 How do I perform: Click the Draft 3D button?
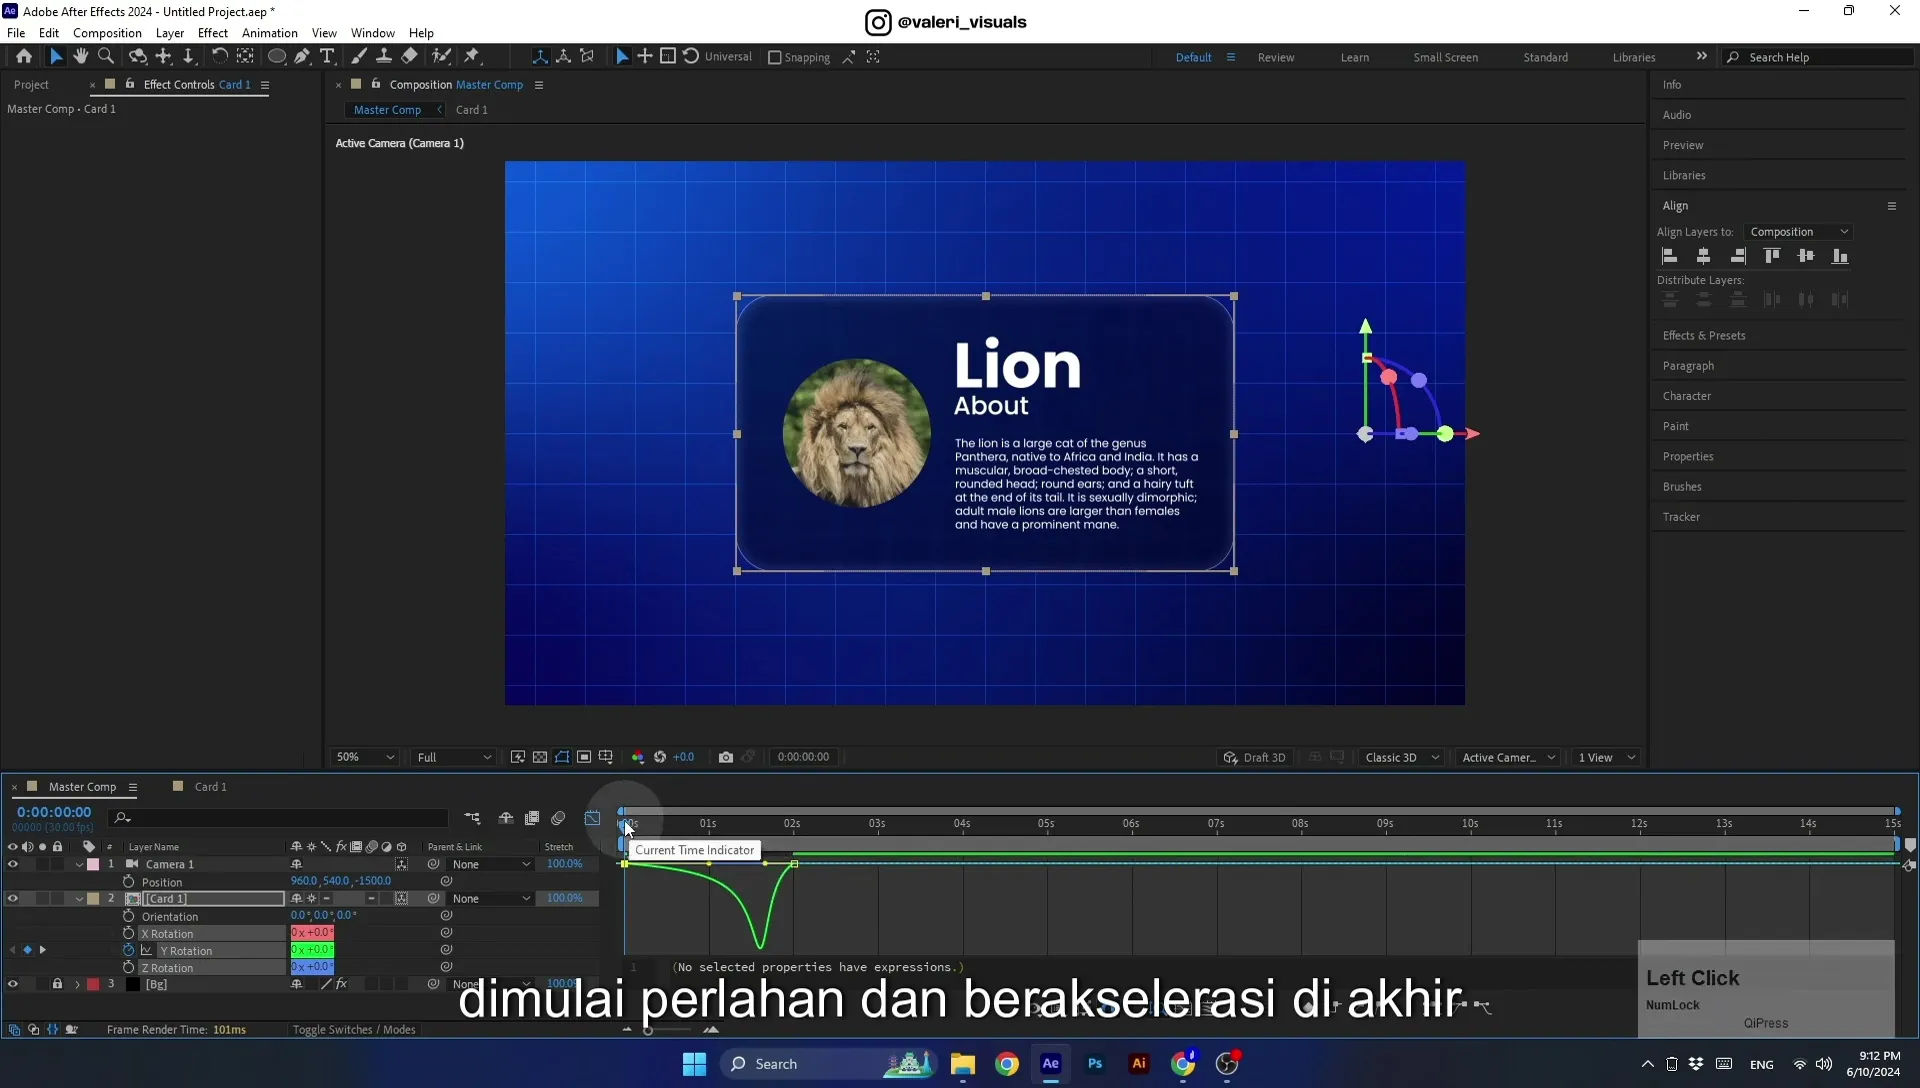coord(1255,757)
